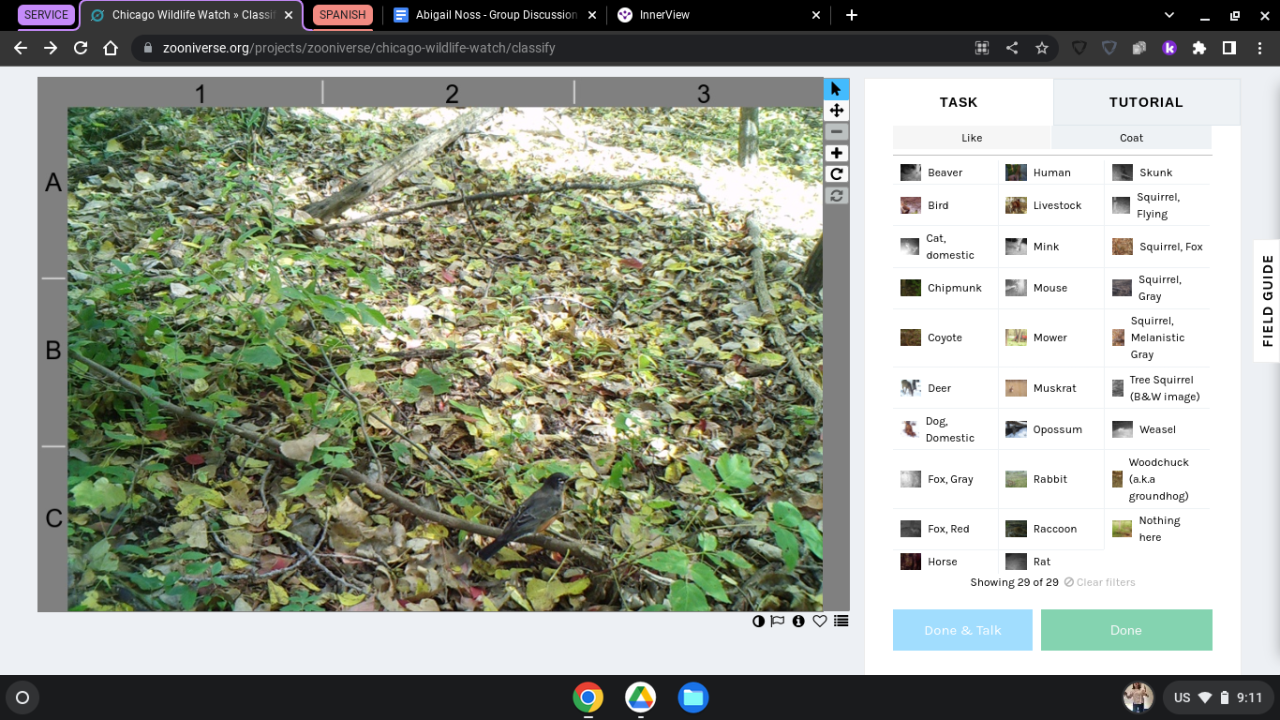The width and height of the screenshot is (1280, 720).
Task: Click the green Done button
Action: (1126, 630)
